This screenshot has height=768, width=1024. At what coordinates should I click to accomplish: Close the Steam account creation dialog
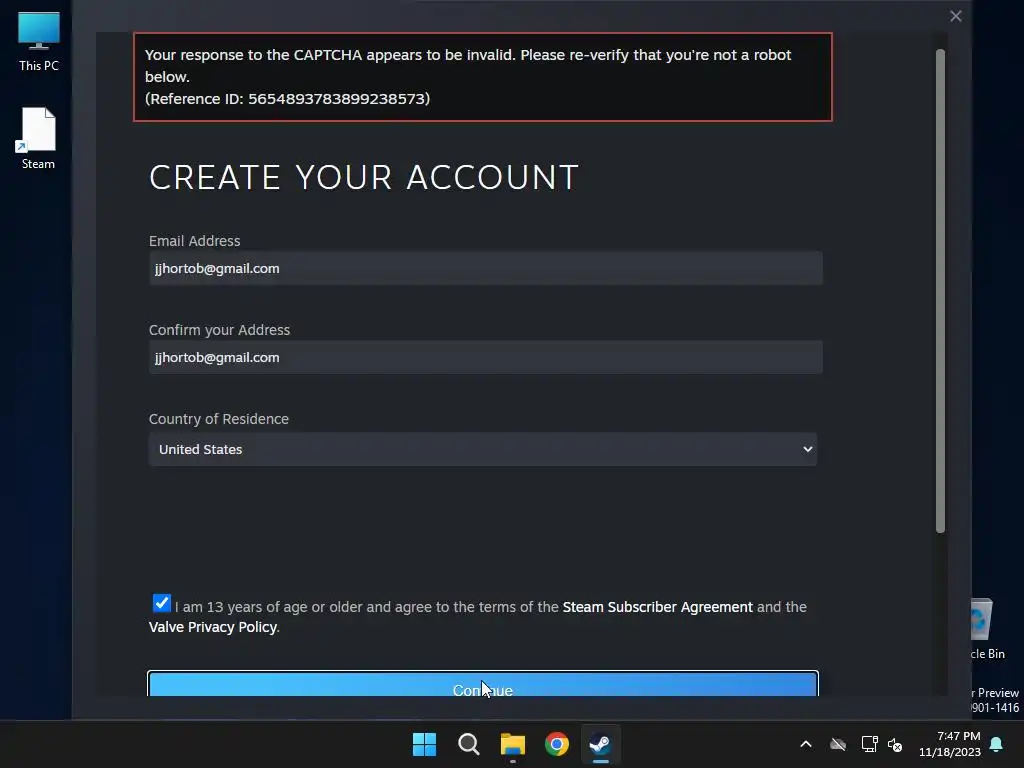955,16
